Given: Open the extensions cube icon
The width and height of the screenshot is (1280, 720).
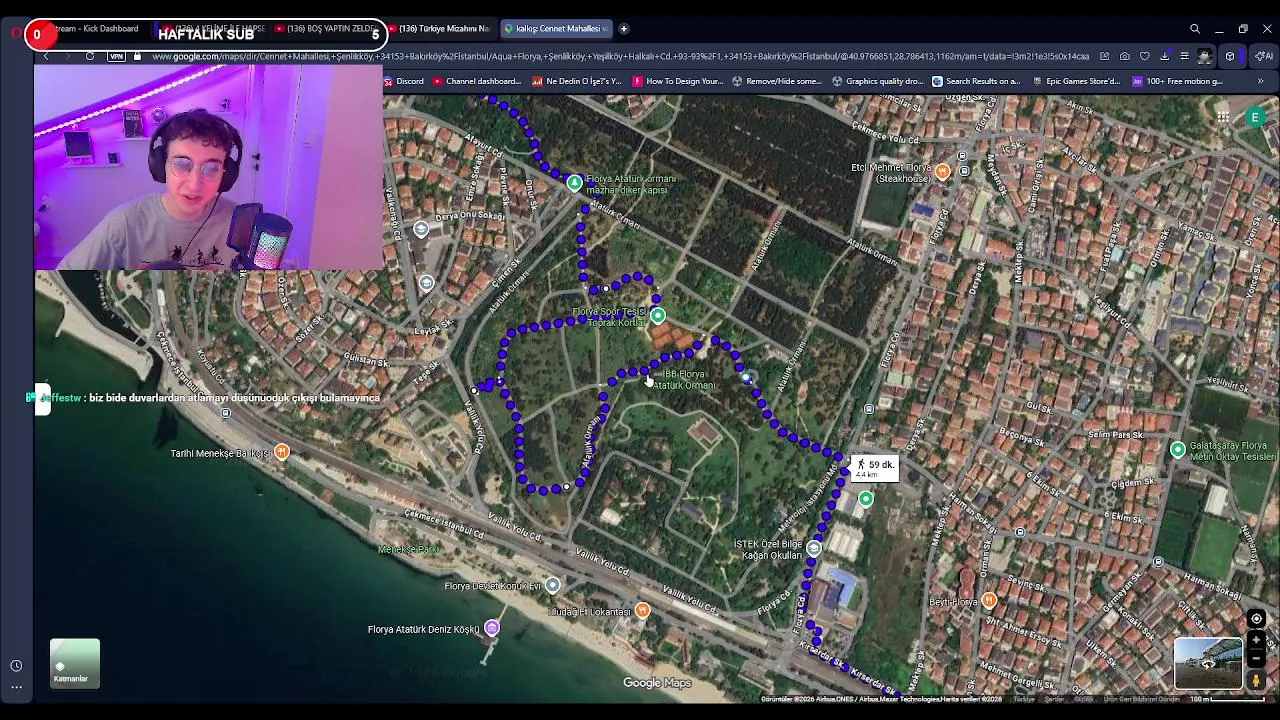Looking at the screenshot, I should pos(1230,56).
